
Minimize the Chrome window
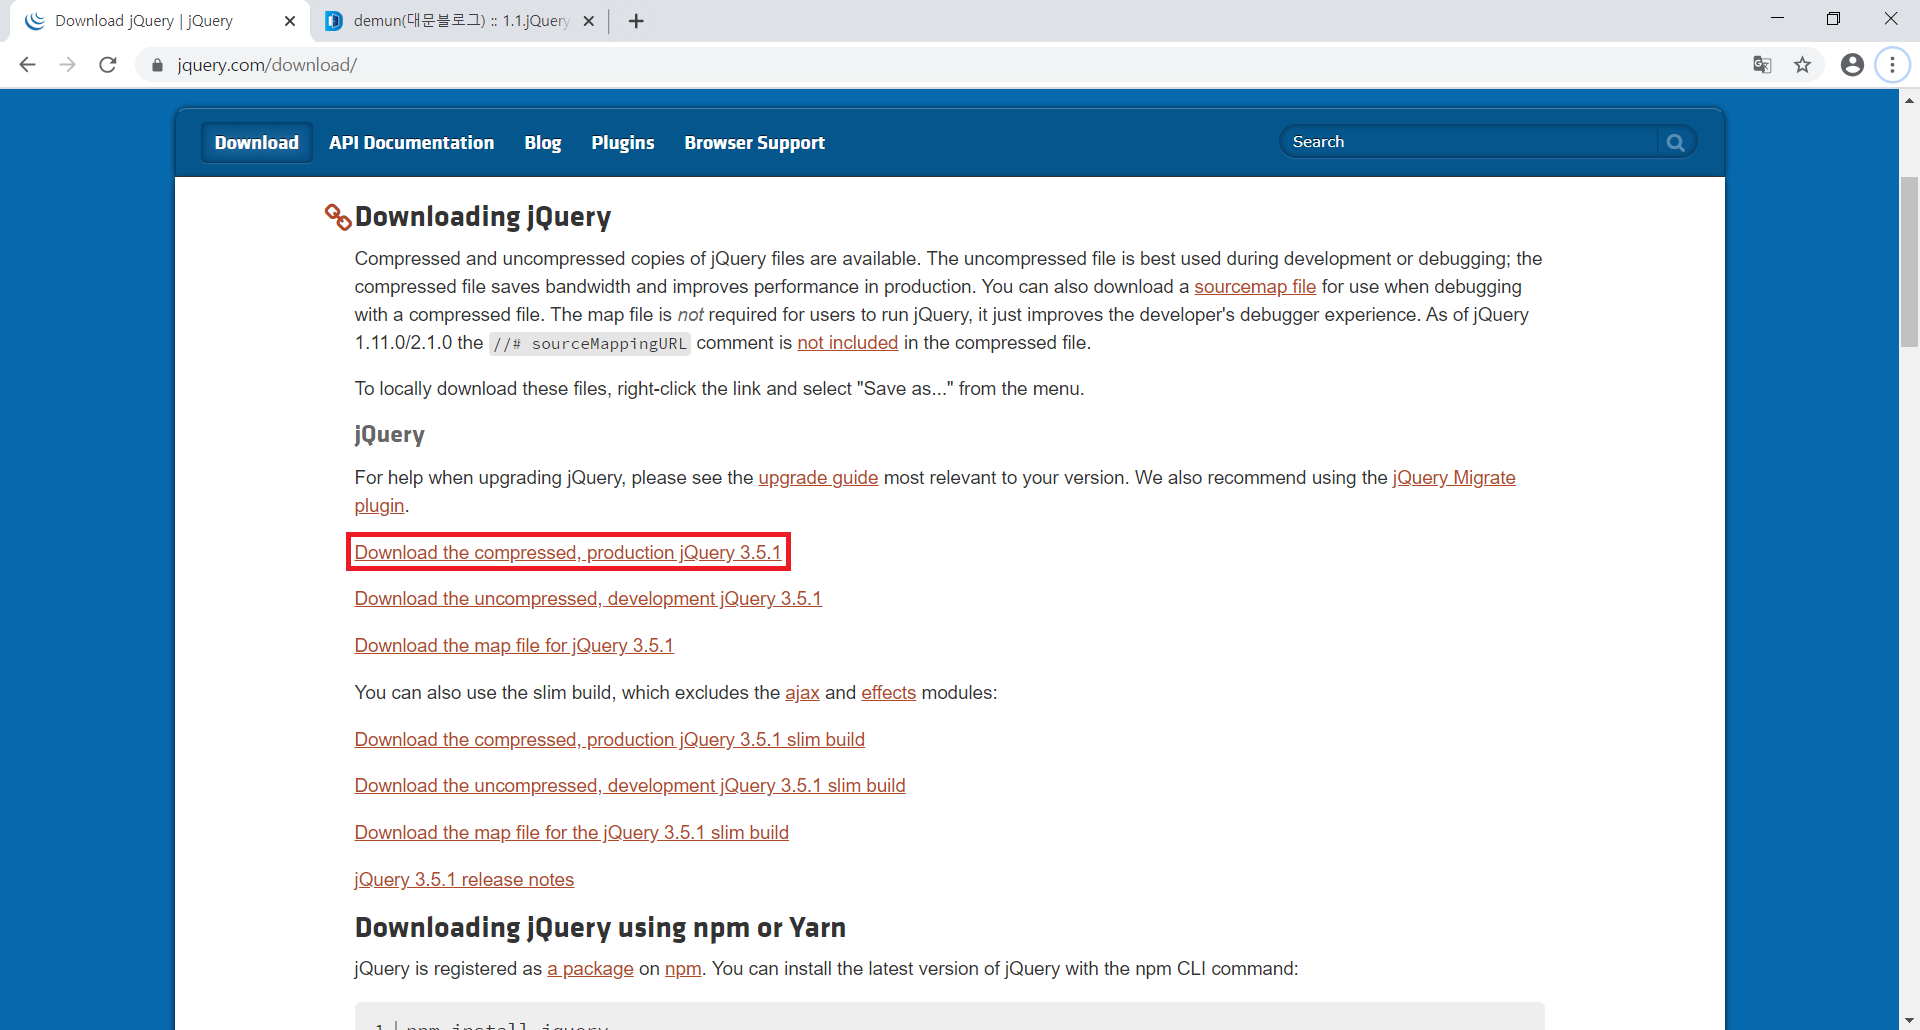(1777, 18)
